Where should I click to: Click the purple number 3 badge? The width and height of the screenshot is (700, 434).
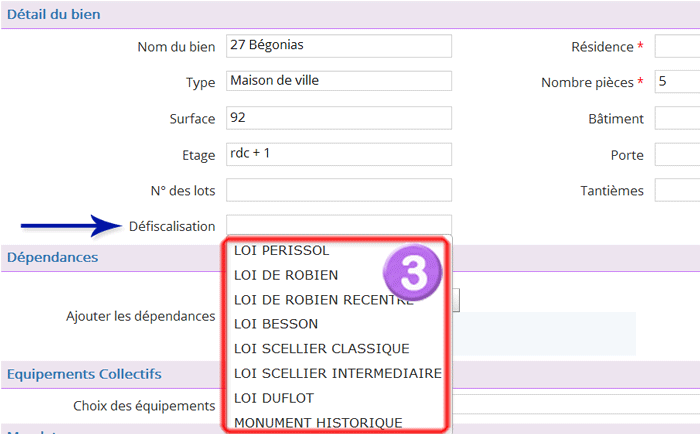(412, 272)
